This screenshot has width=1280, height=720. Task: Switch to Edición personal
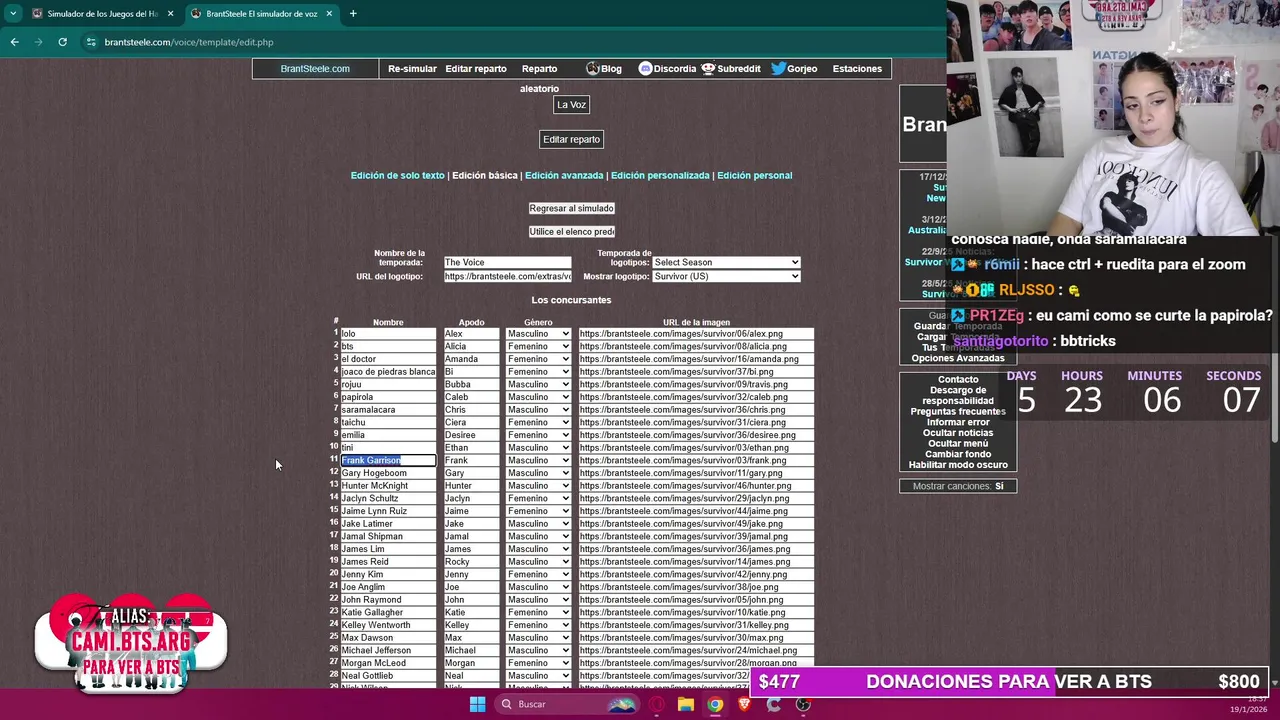[755, 176]
